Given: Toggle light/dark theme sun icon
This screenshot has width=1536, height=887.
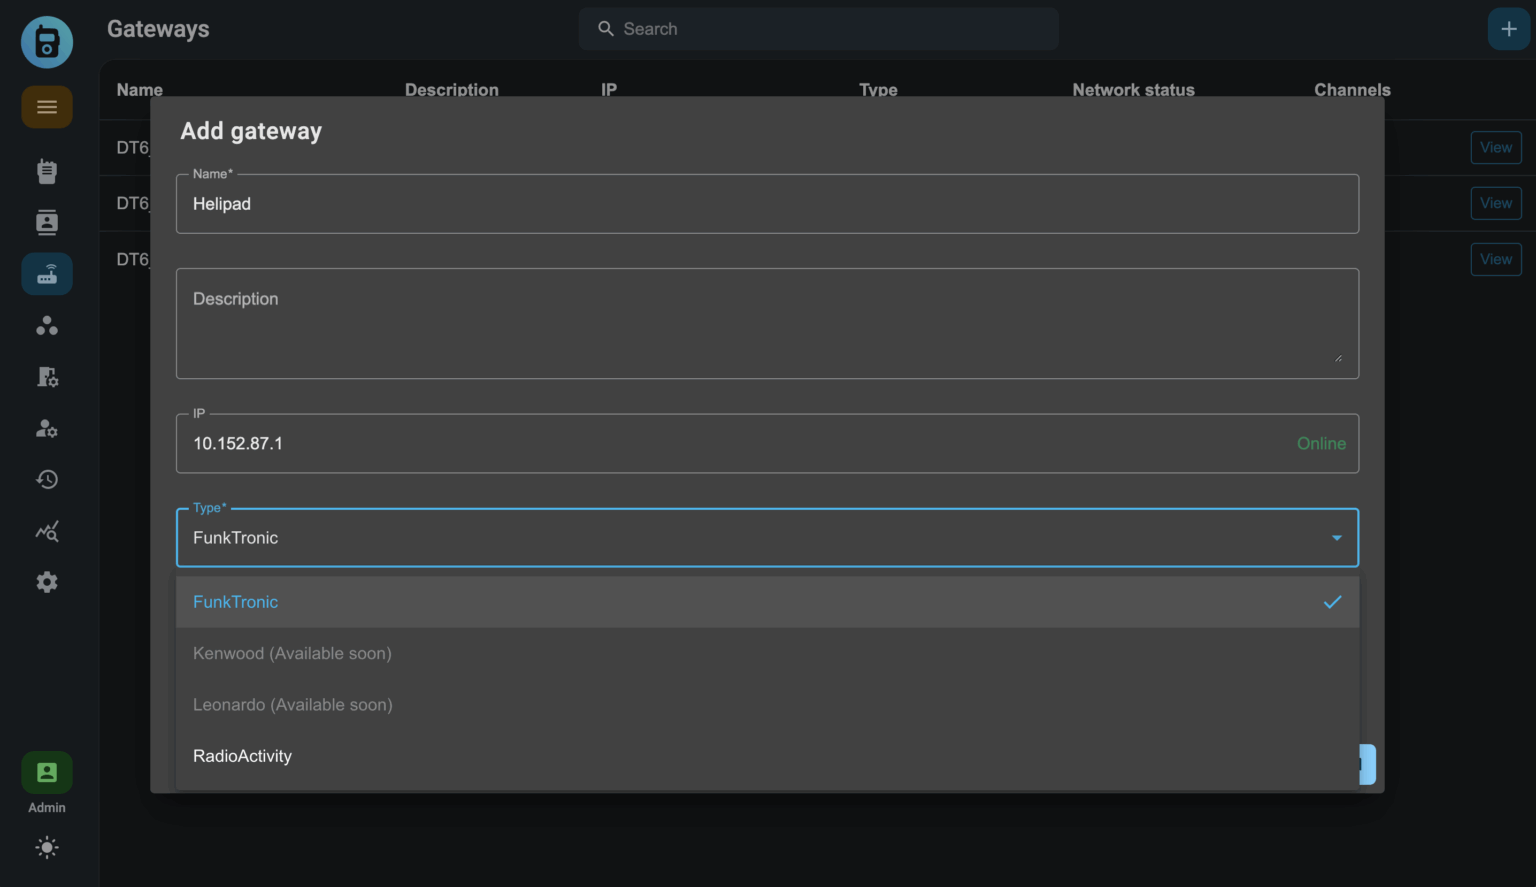Looking at the screenshot, I should (x=47, y=848).
